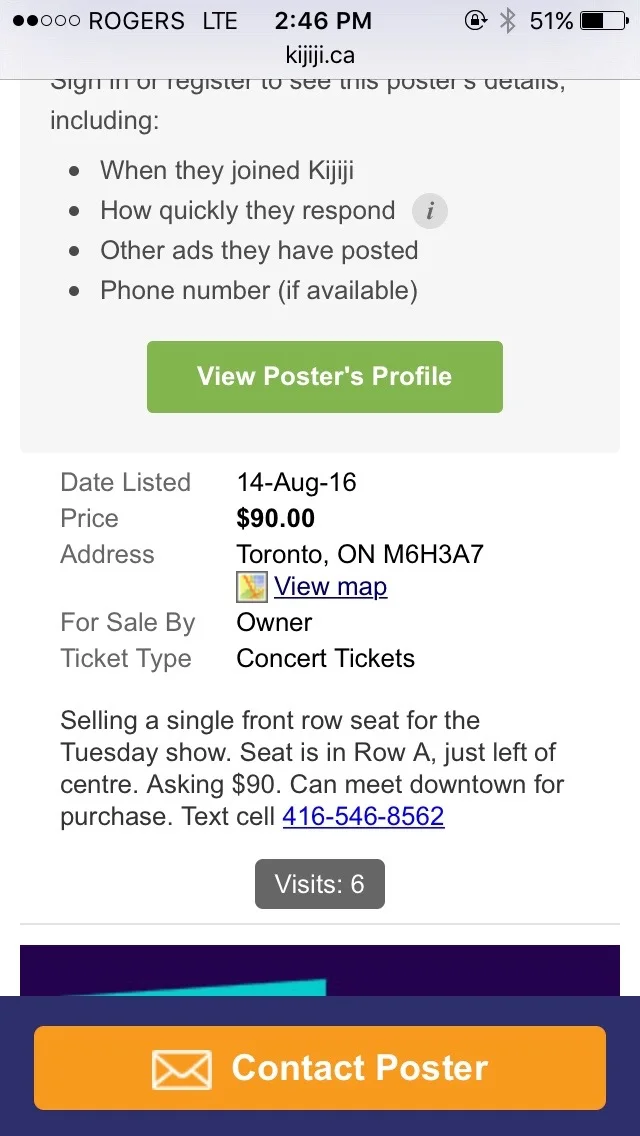
Task: Tap the Bluetooth status icon
Action: pos(507,20)
